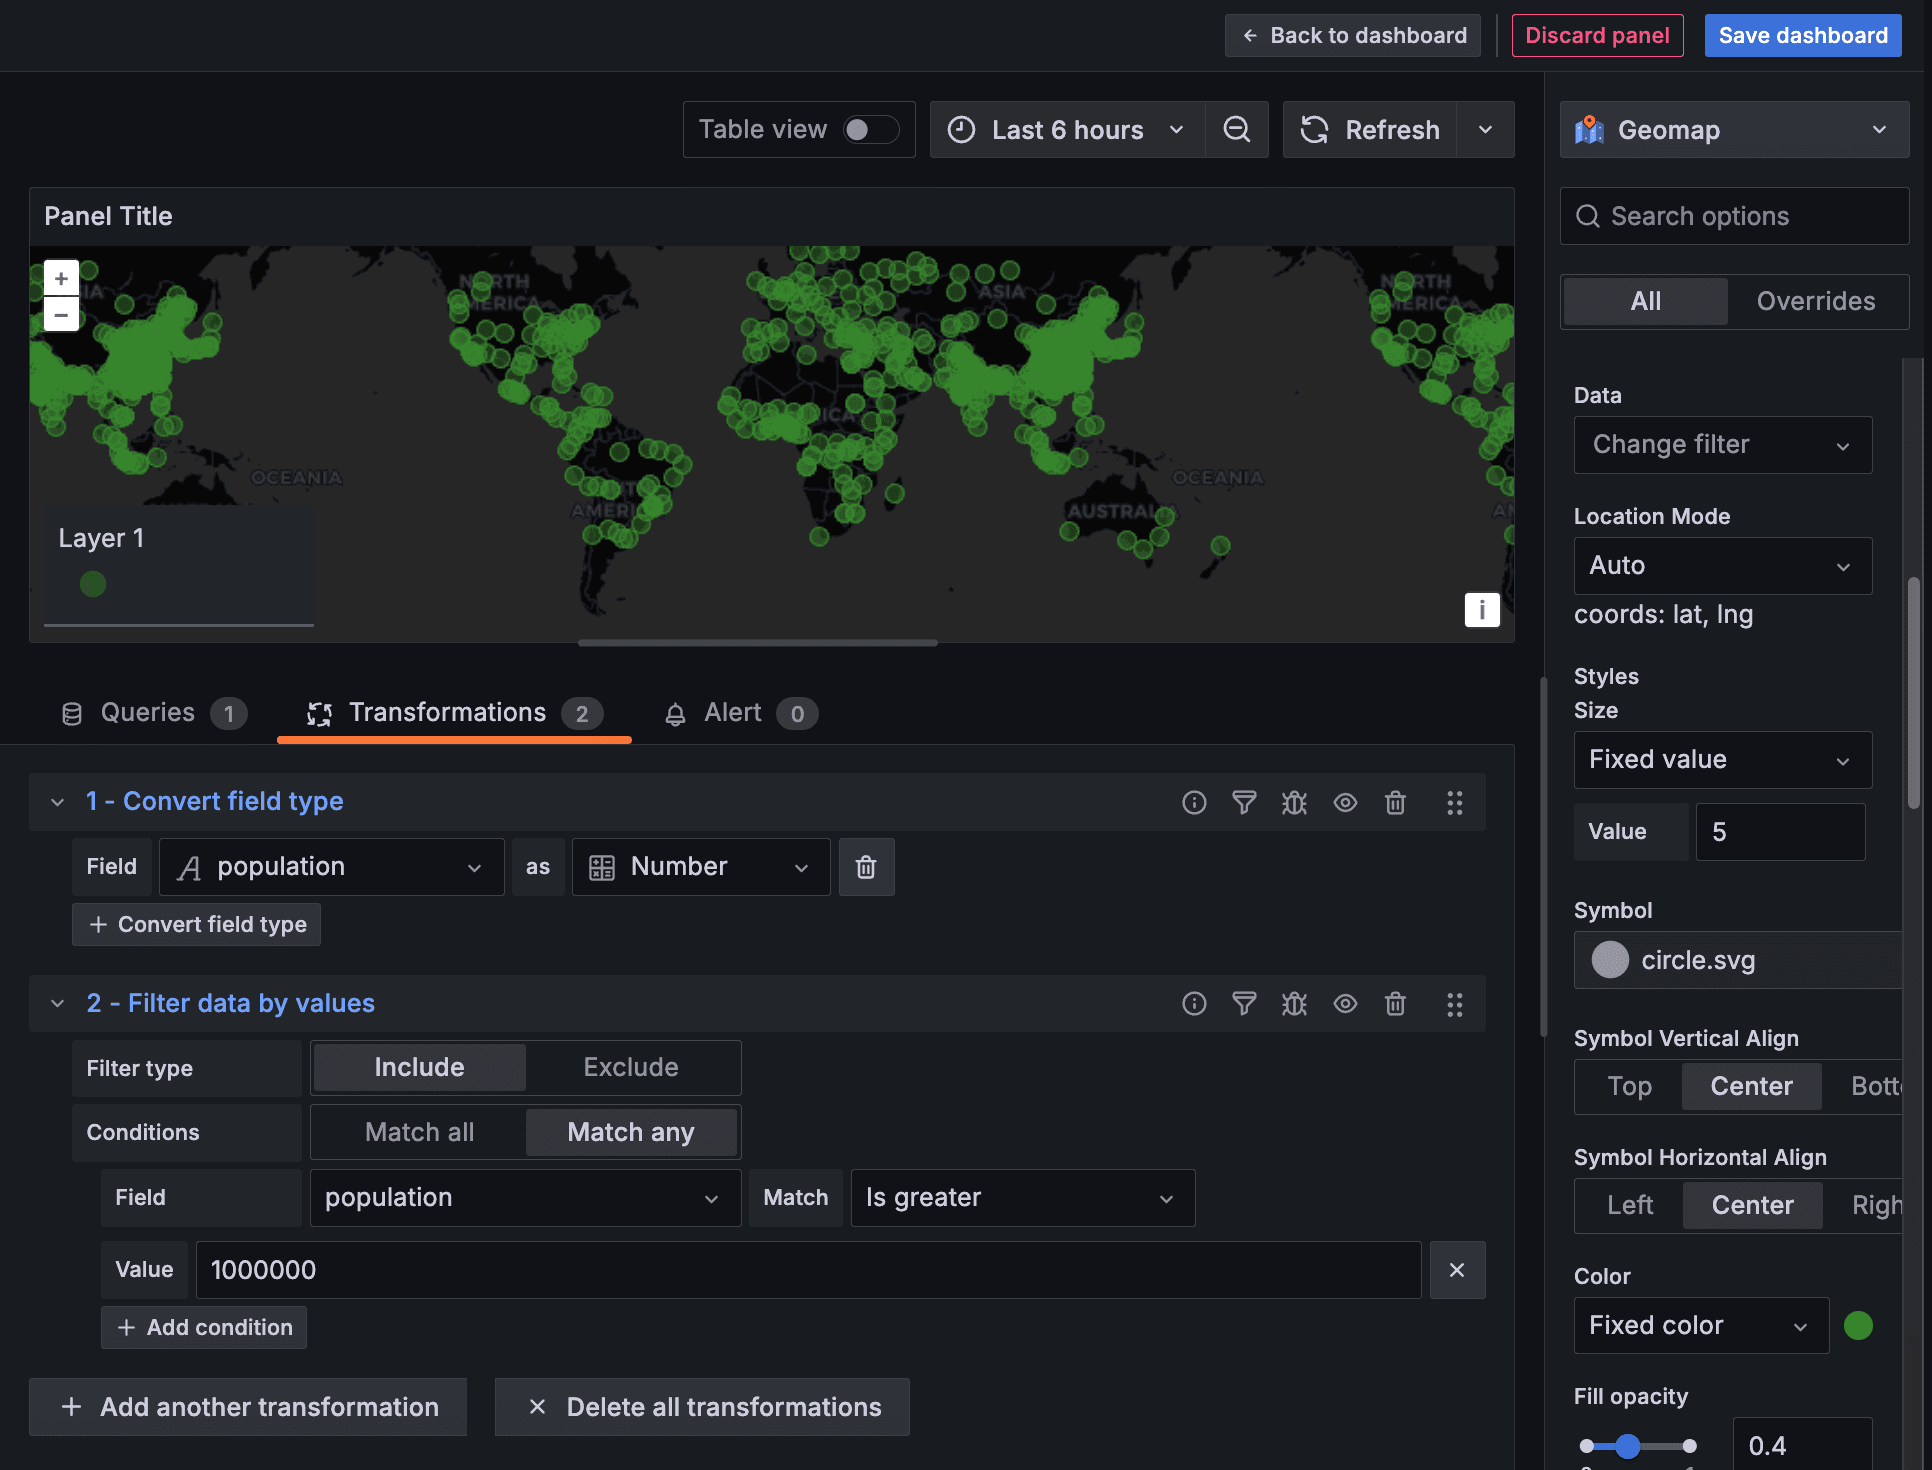Add another transformation
1932x1470 pixels.
coord(247,1406)
